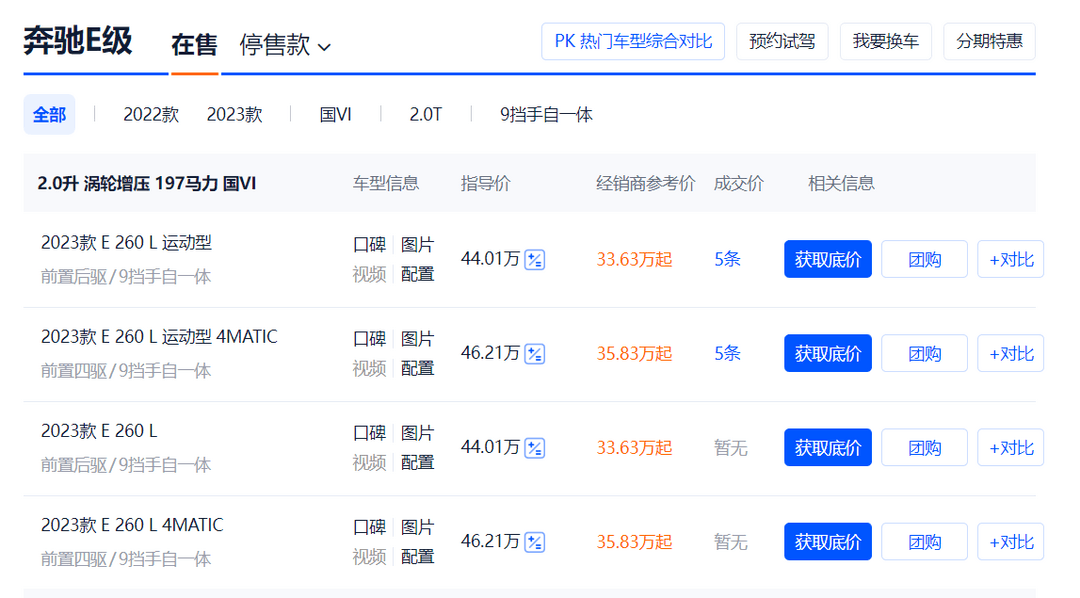View 配置 for E 260 L 运动型
1080x598 pixels.
click(x=417, y=274)
